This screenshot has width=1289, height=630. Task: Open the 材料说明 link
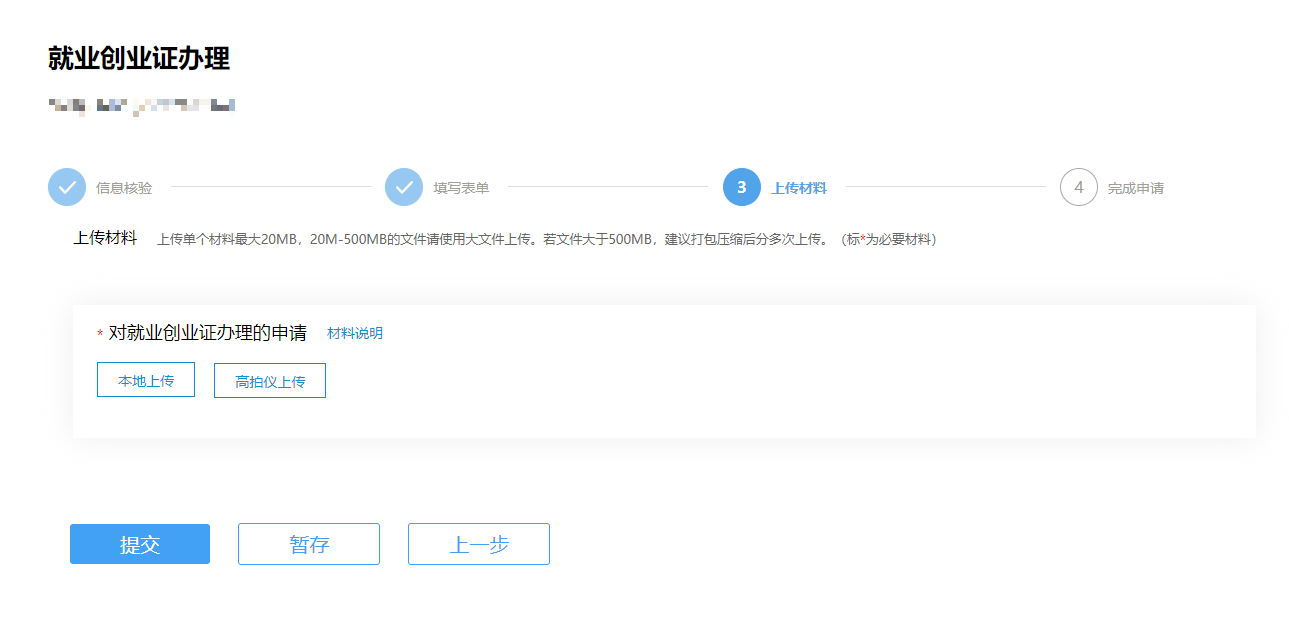click(354, 333)
